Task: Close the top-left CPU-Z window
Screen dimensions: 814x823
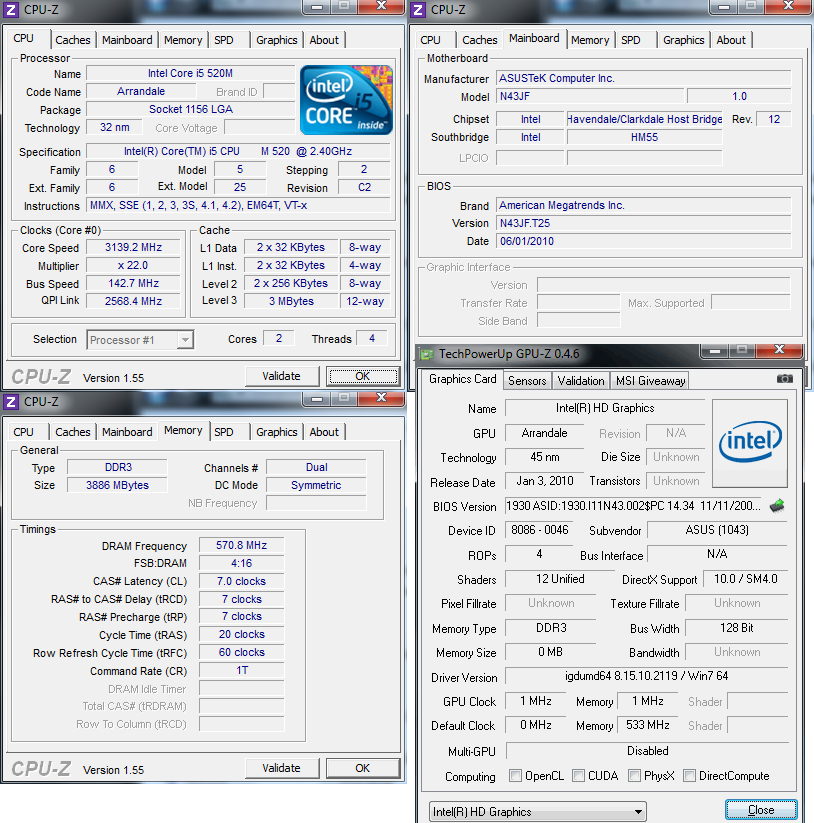Action: (382, 6)
